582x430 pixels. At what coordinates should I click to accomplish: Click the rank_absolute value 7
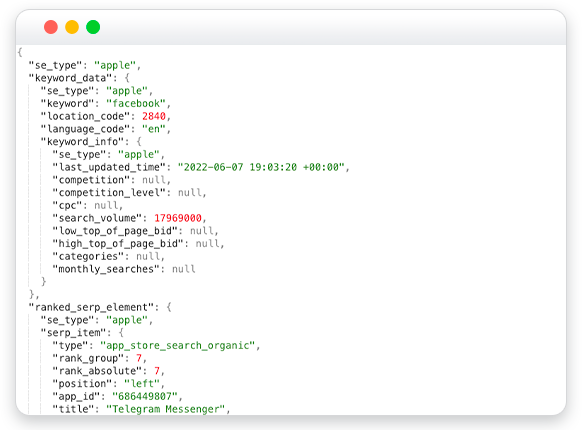pos(157,371)
